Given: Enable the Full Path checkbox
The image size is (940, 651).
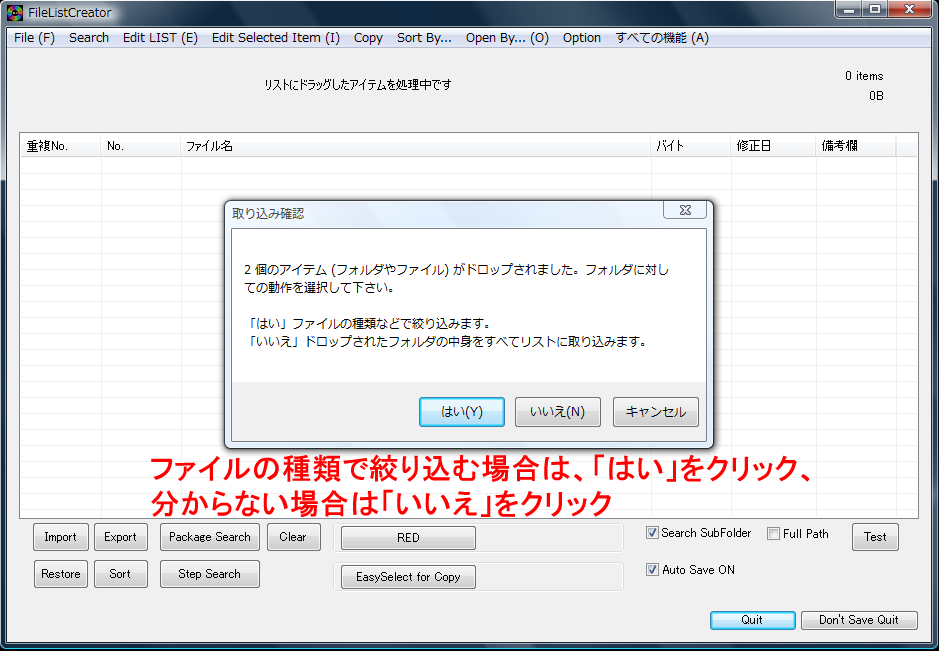Looking at the screenshot, I should pos(773,534).
